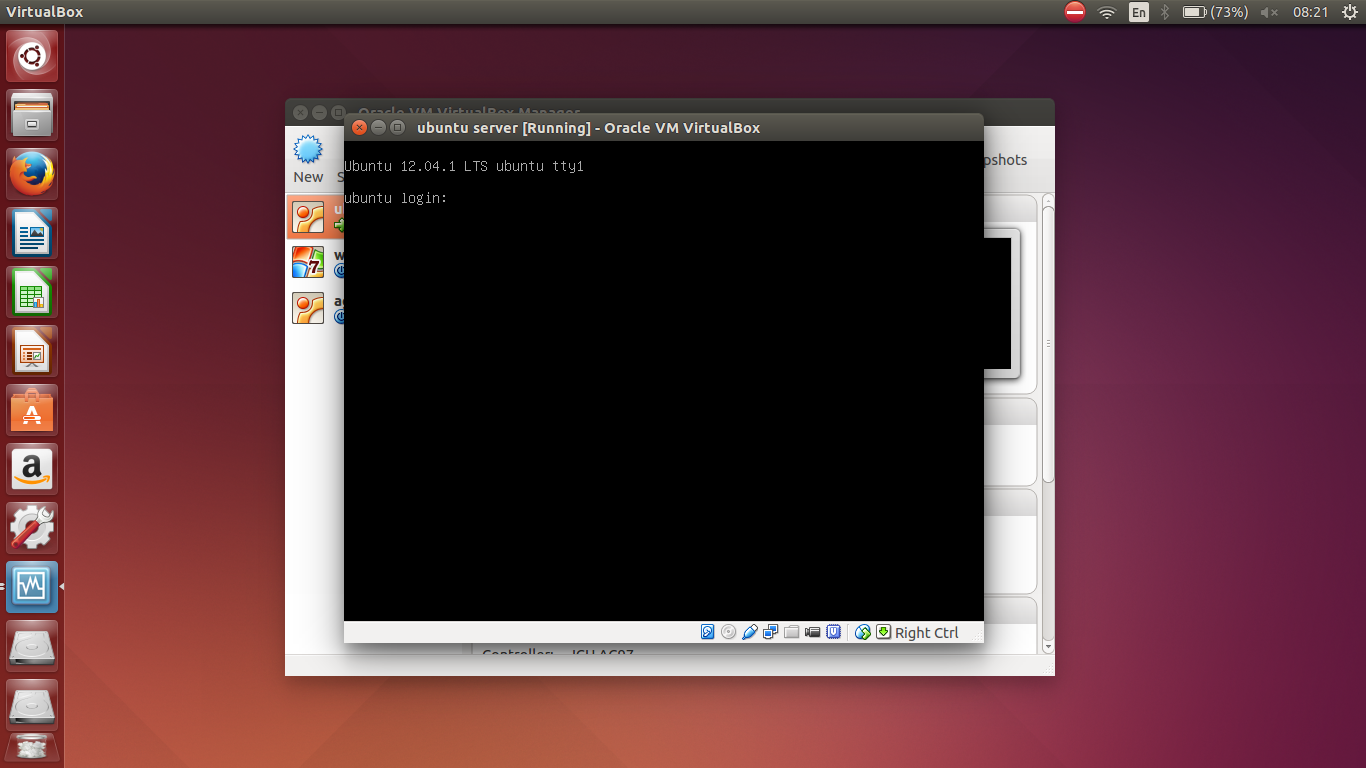Click the hard disk activity indicator in VM status bar
This screenshot has width=1366, height=768.
pos(708,632)
